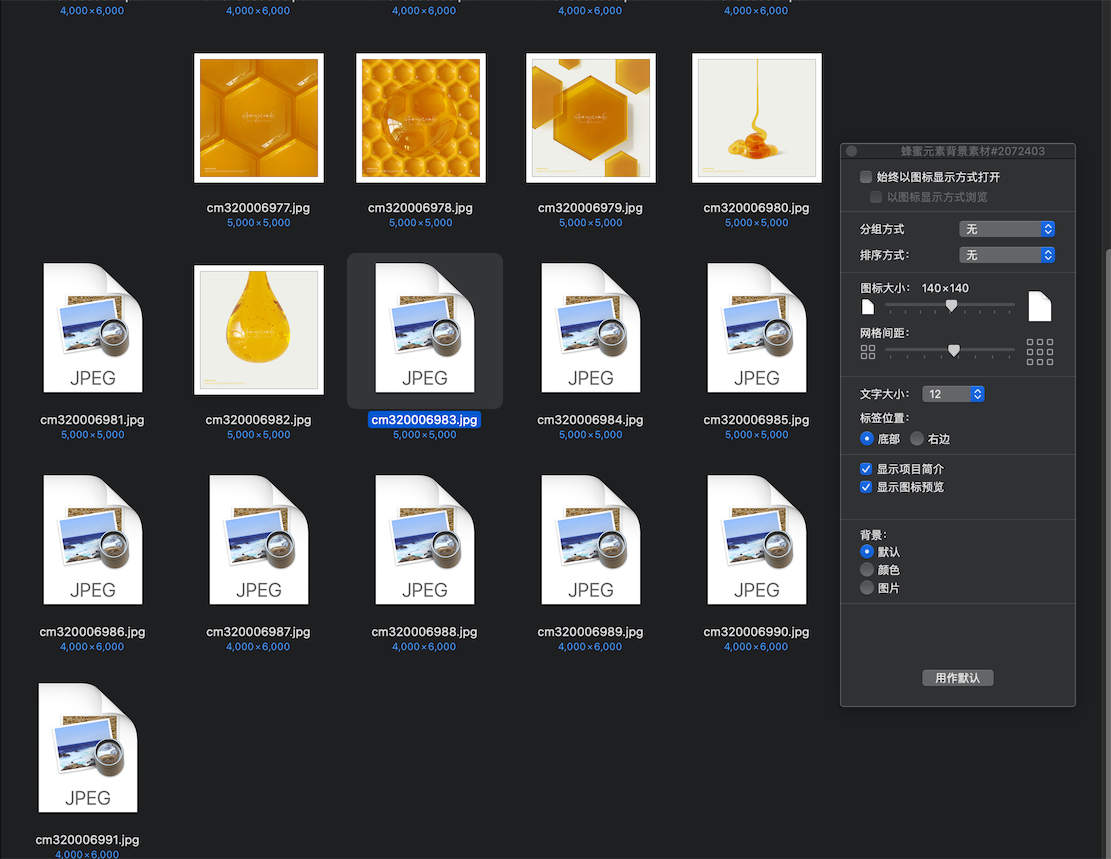1111x859 pixels.
Task: Select the cm320006985.jpg file icon
Action: [757, 329]
